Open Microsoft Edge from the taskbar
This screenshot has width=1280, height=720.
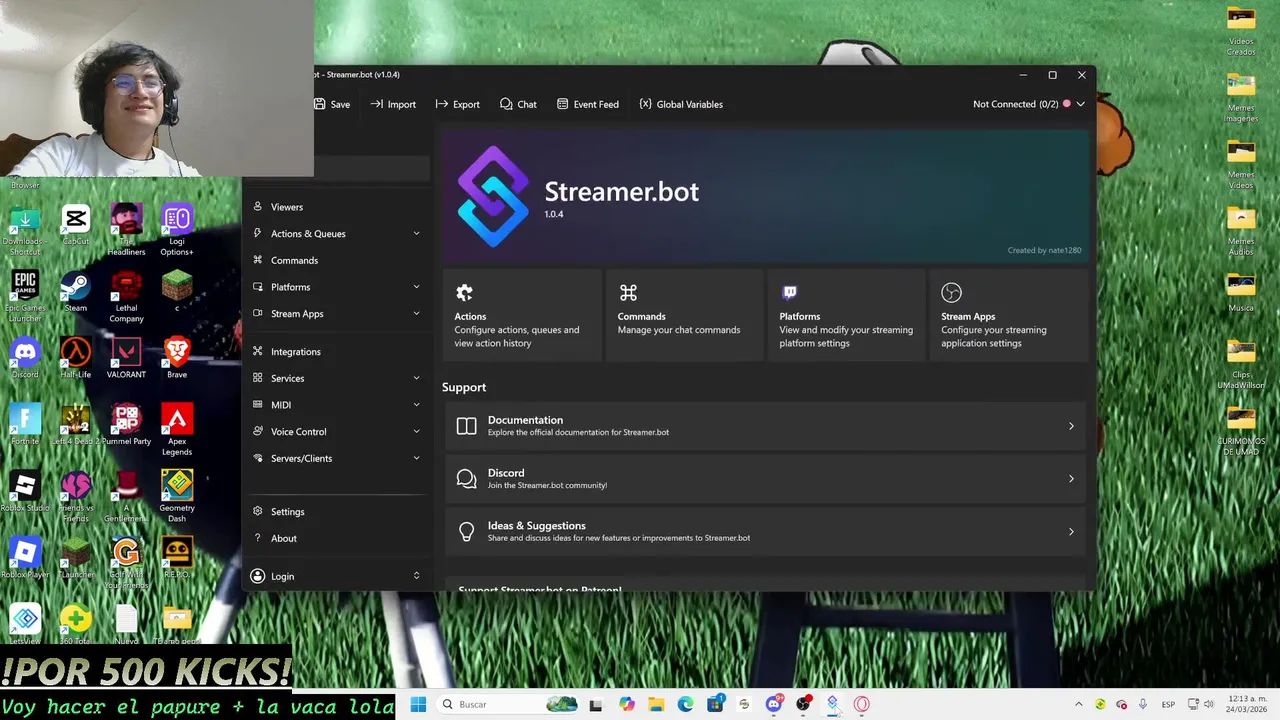(686, 704)
